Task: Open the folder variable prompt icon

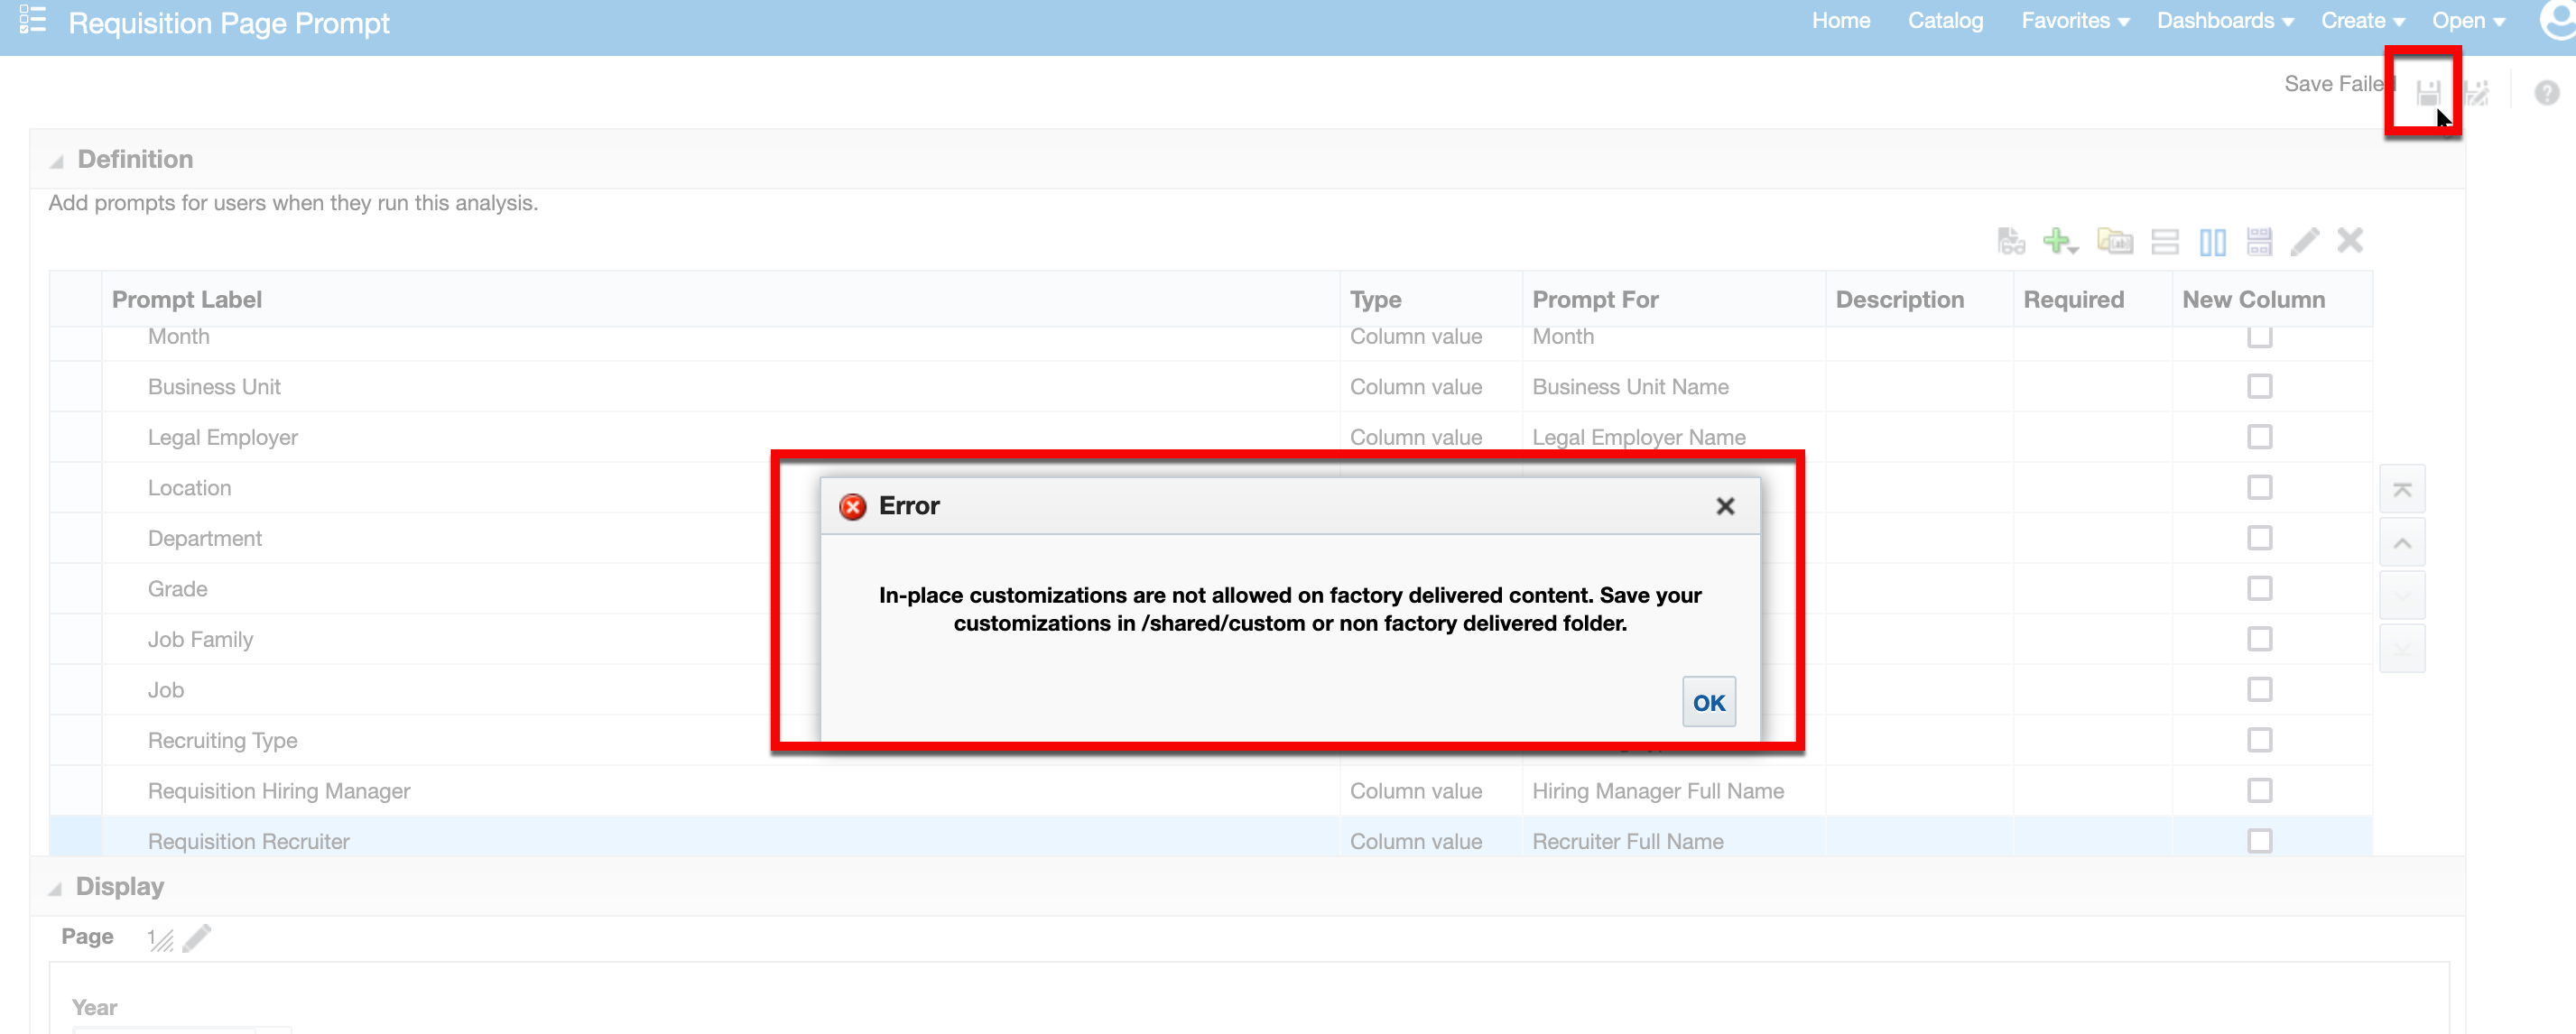Action: point(2115,241)
